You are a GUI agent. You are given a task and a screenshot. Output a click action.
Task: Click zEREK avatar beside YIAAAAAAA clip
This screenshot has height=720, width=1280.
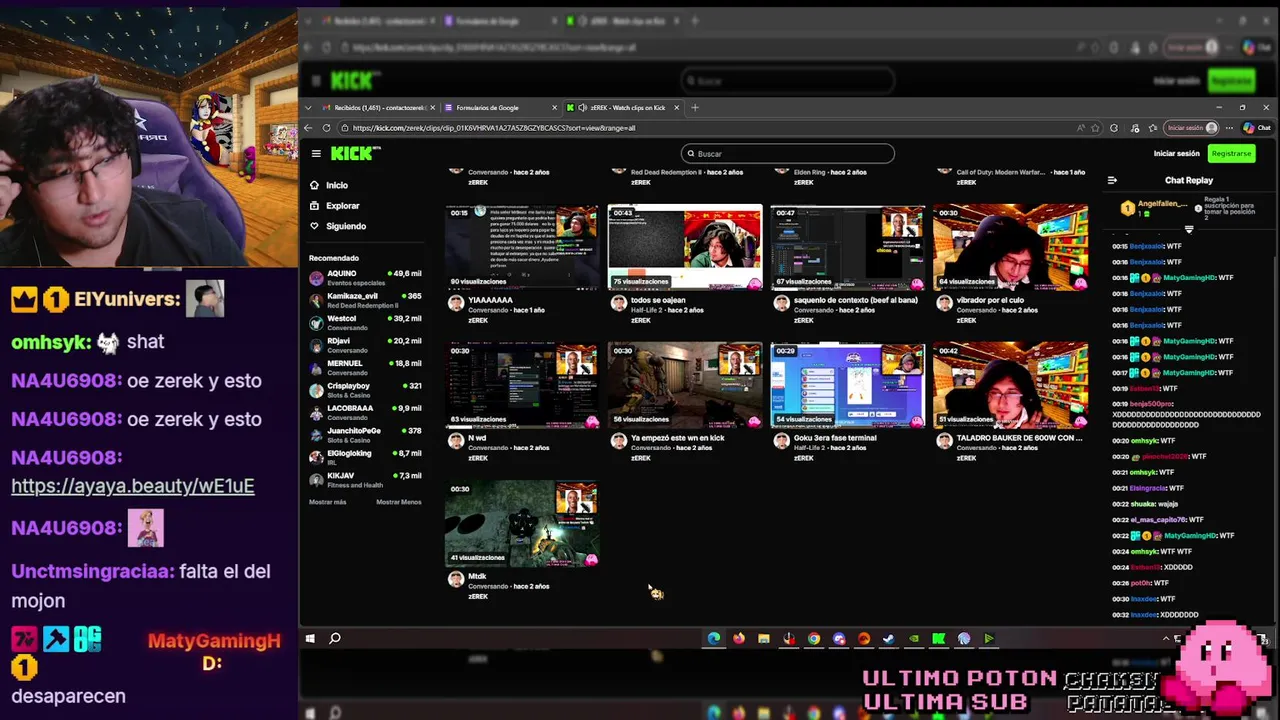pyautogui.click(x=456, y=303)
